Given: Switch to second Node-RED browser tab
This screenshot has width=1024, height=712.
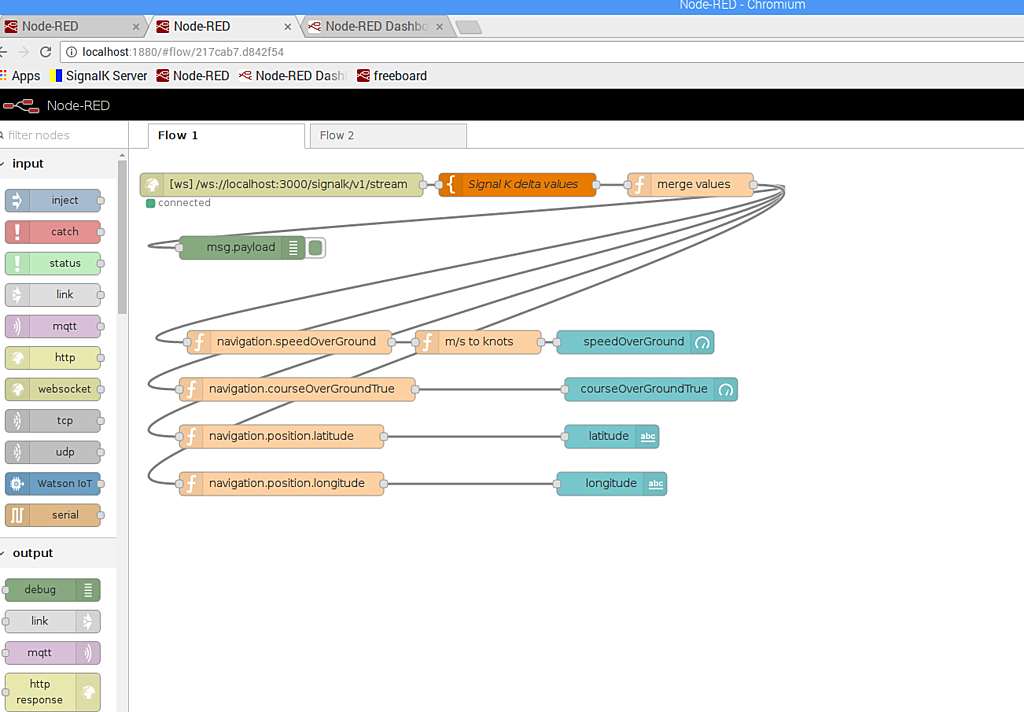Looking at the screenshot, I should [223, 27].
